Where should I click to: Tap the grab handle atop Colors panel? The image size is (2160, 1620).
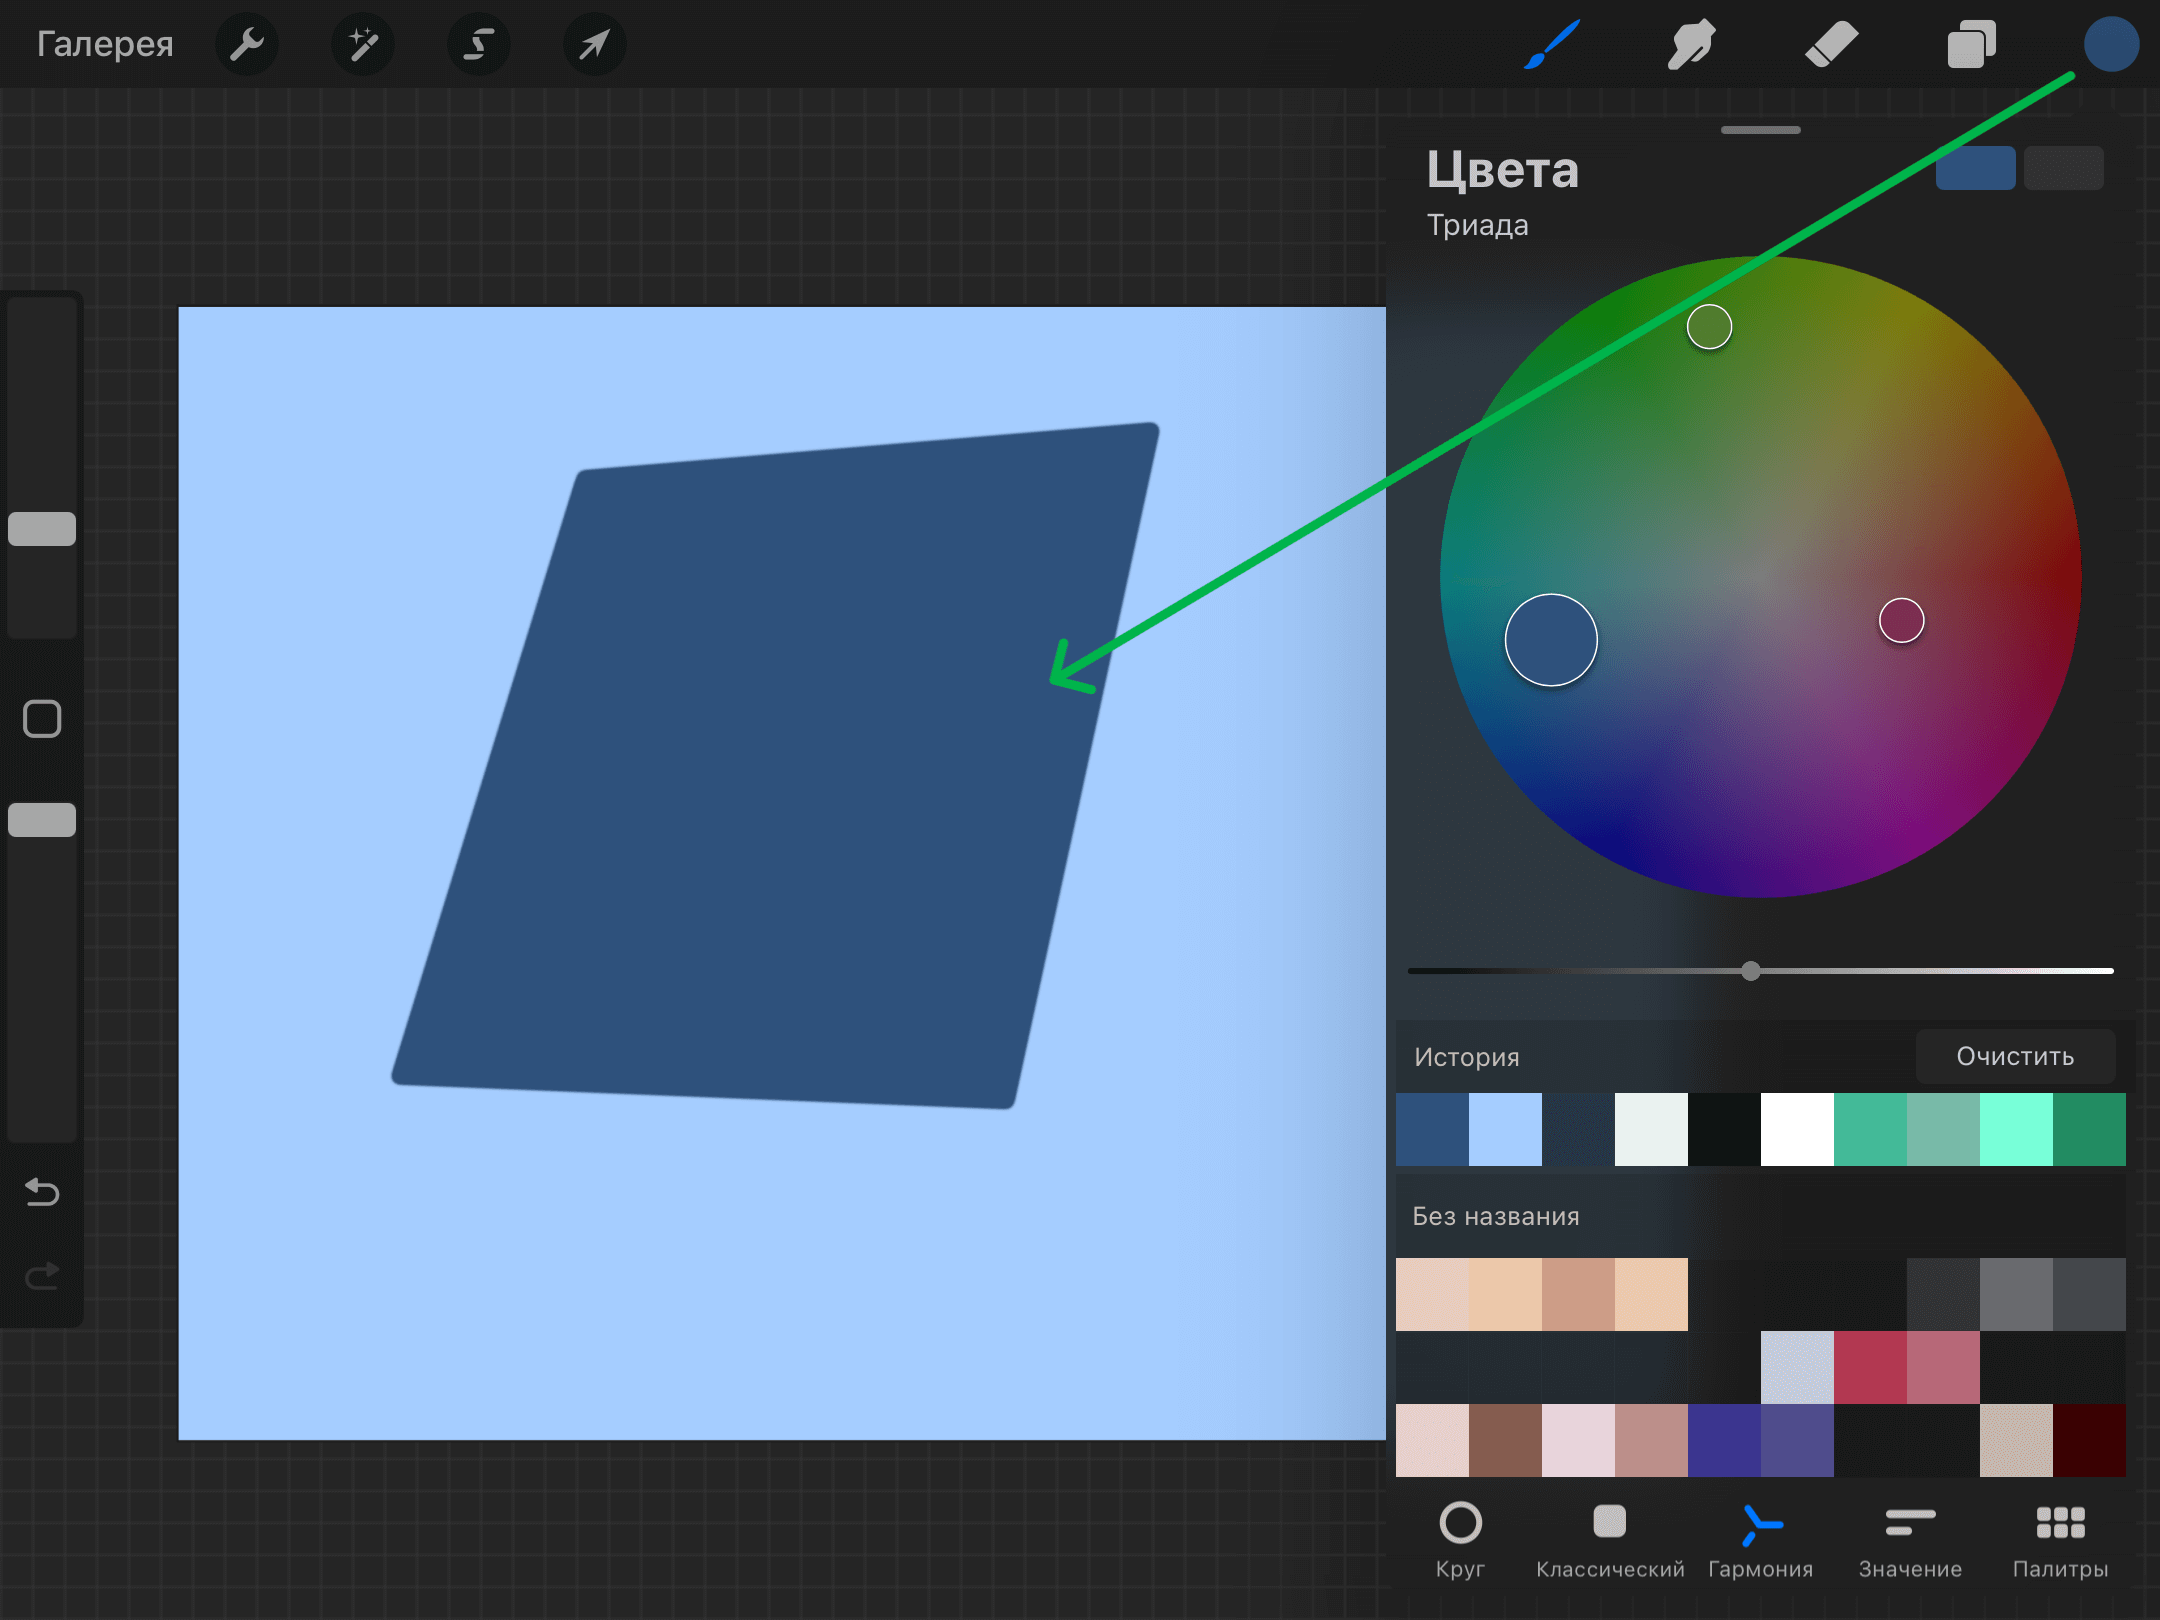1760,130
